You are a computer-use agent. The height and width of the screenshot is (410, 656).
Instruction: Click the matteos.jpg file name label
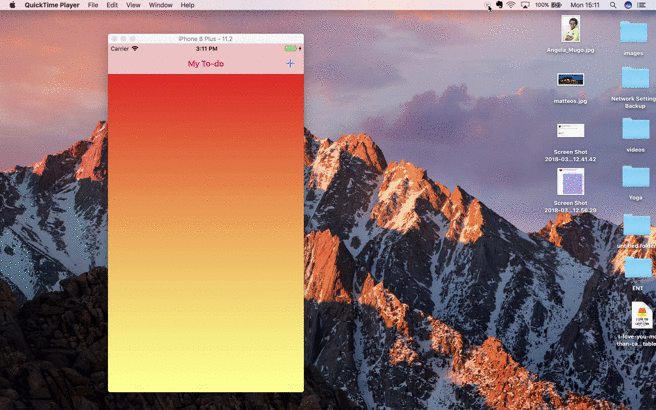tap(570, 101)
